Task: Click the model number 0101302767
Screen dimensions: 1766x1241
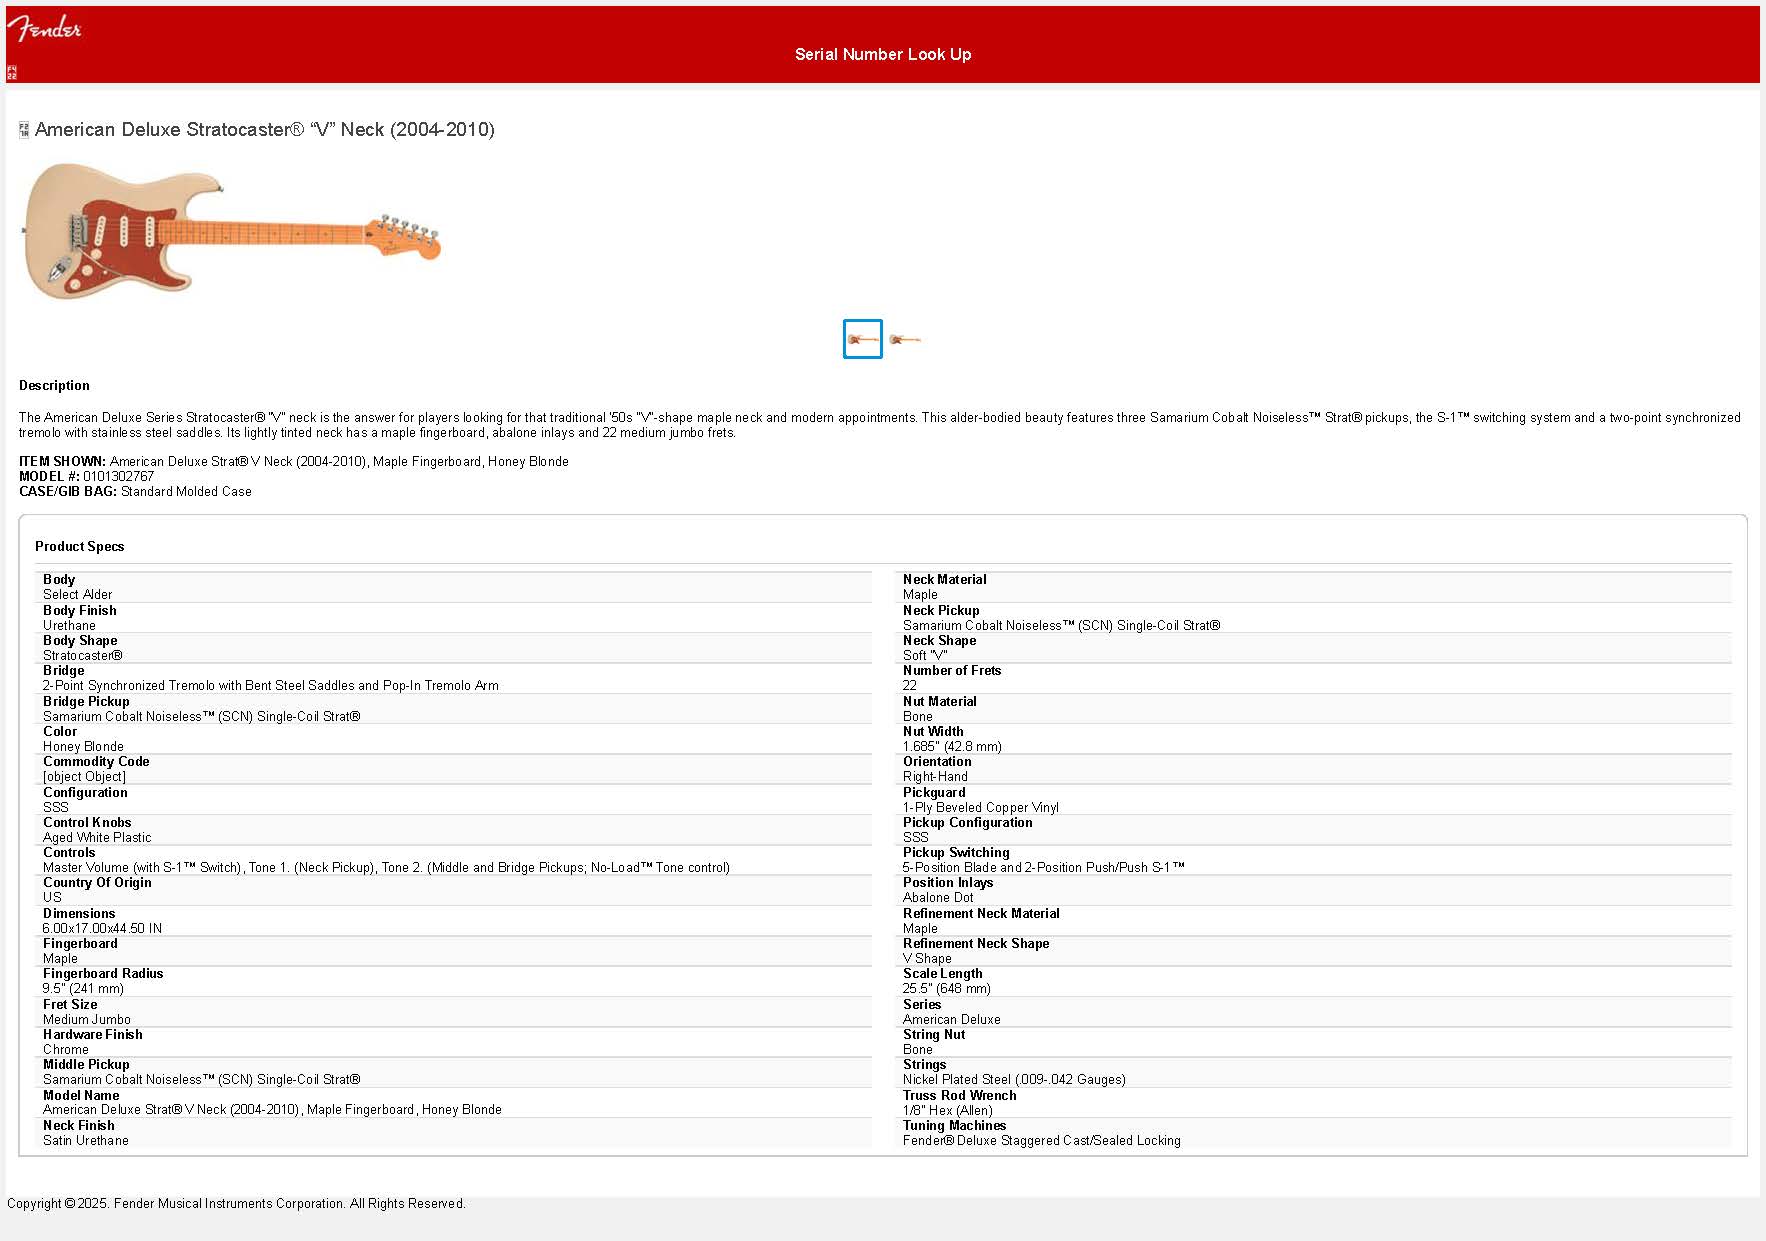Action: (x=118, y=476)
